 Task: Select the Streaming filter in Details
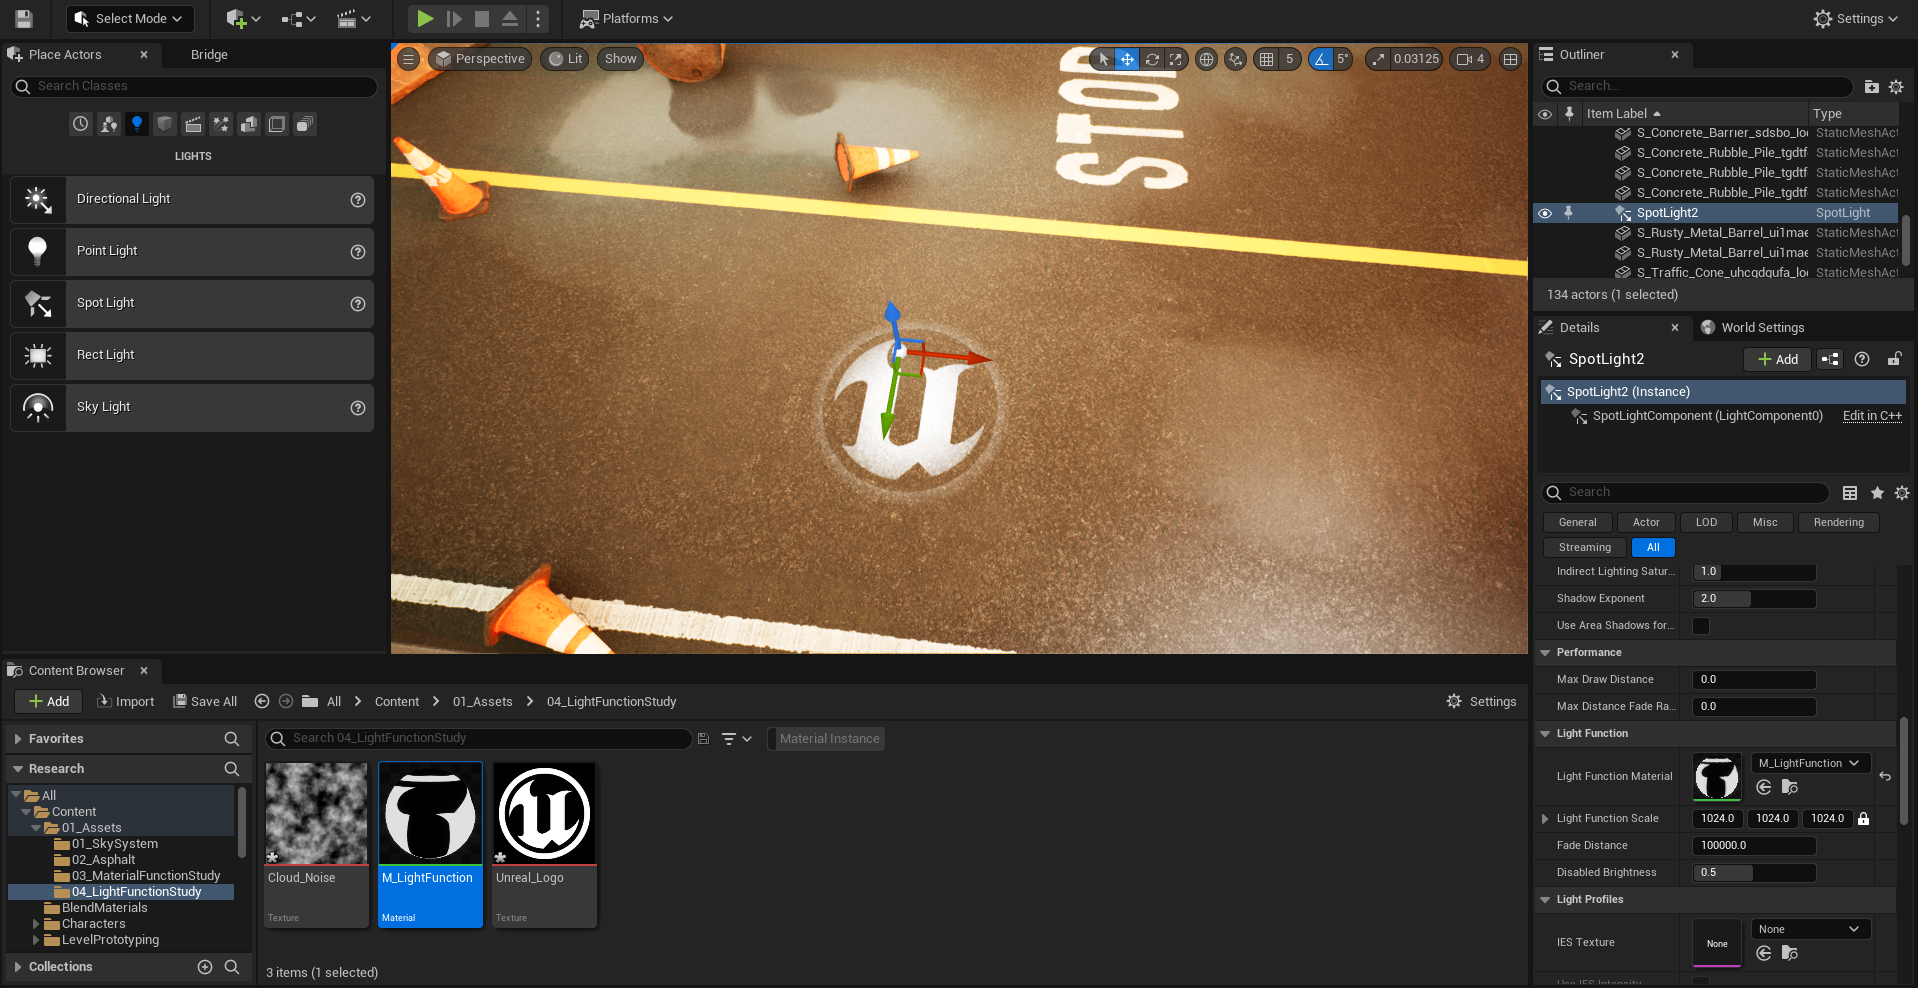(1585, 547)
